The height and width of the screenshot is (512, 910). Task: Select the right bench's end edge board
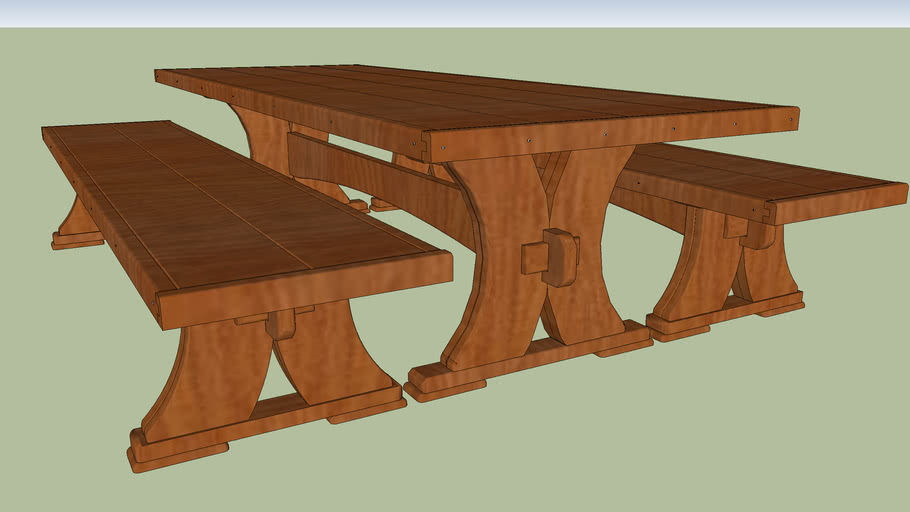[838, 203]
